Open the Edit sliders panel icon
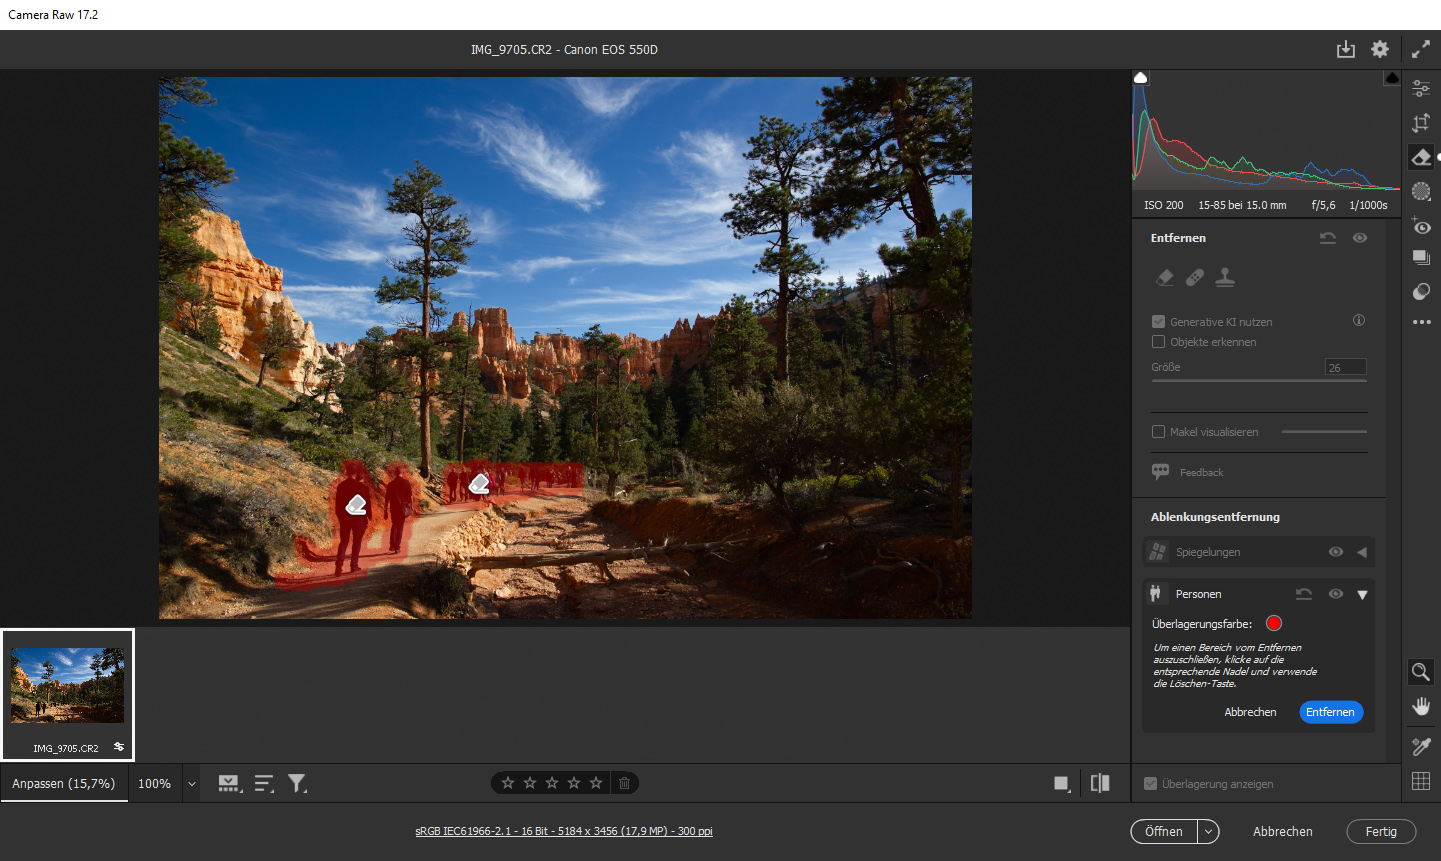1441x861 pixels. point(1421,89)
